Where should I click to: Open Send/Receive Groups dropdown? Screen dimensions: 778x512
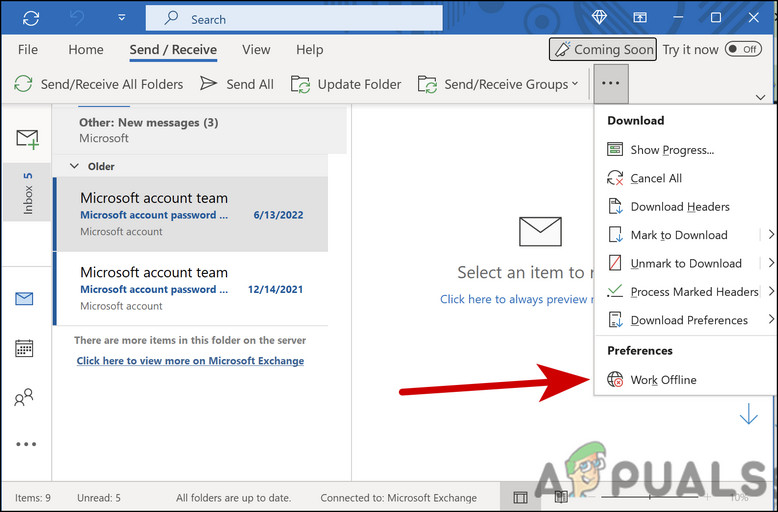pyautogui.click(x=498, y=84)
